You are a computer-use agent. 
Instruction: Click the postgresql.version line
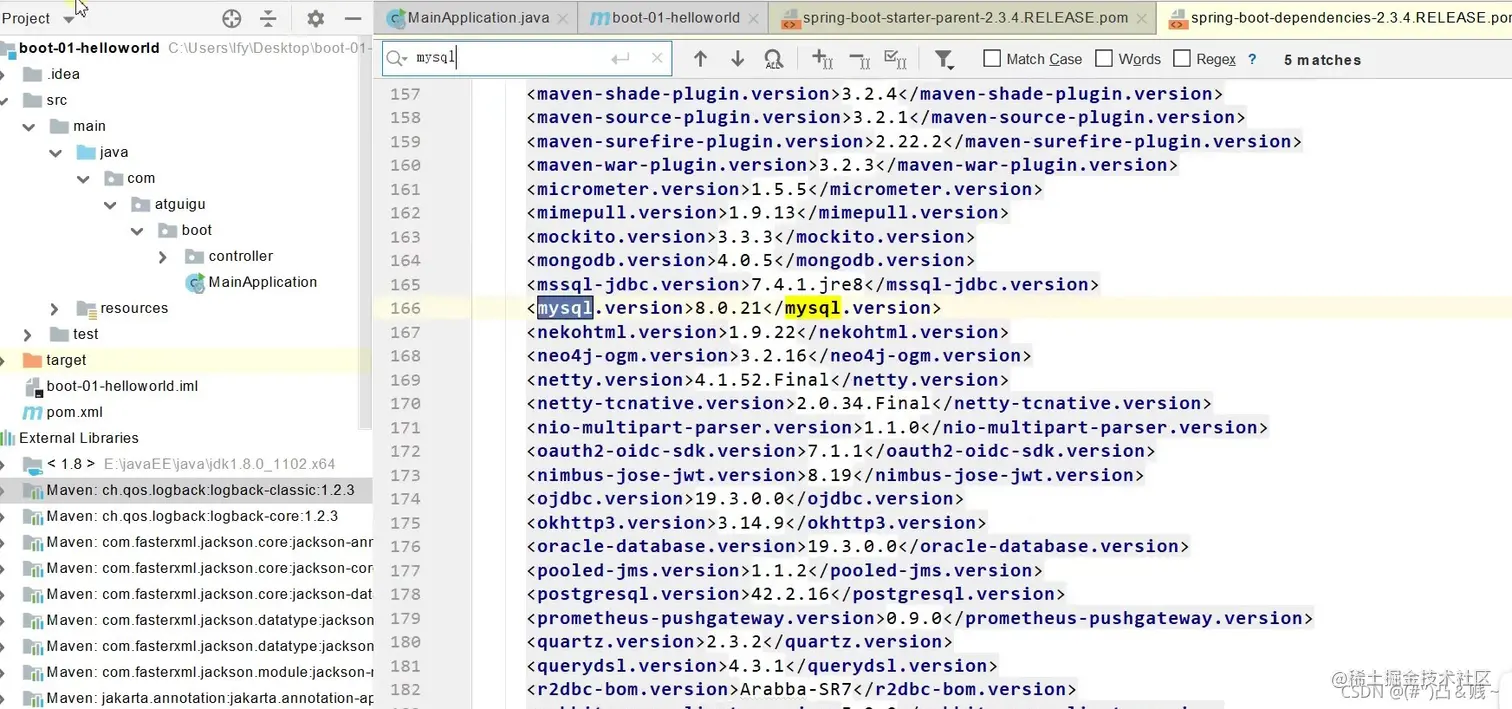pos(795,594)
